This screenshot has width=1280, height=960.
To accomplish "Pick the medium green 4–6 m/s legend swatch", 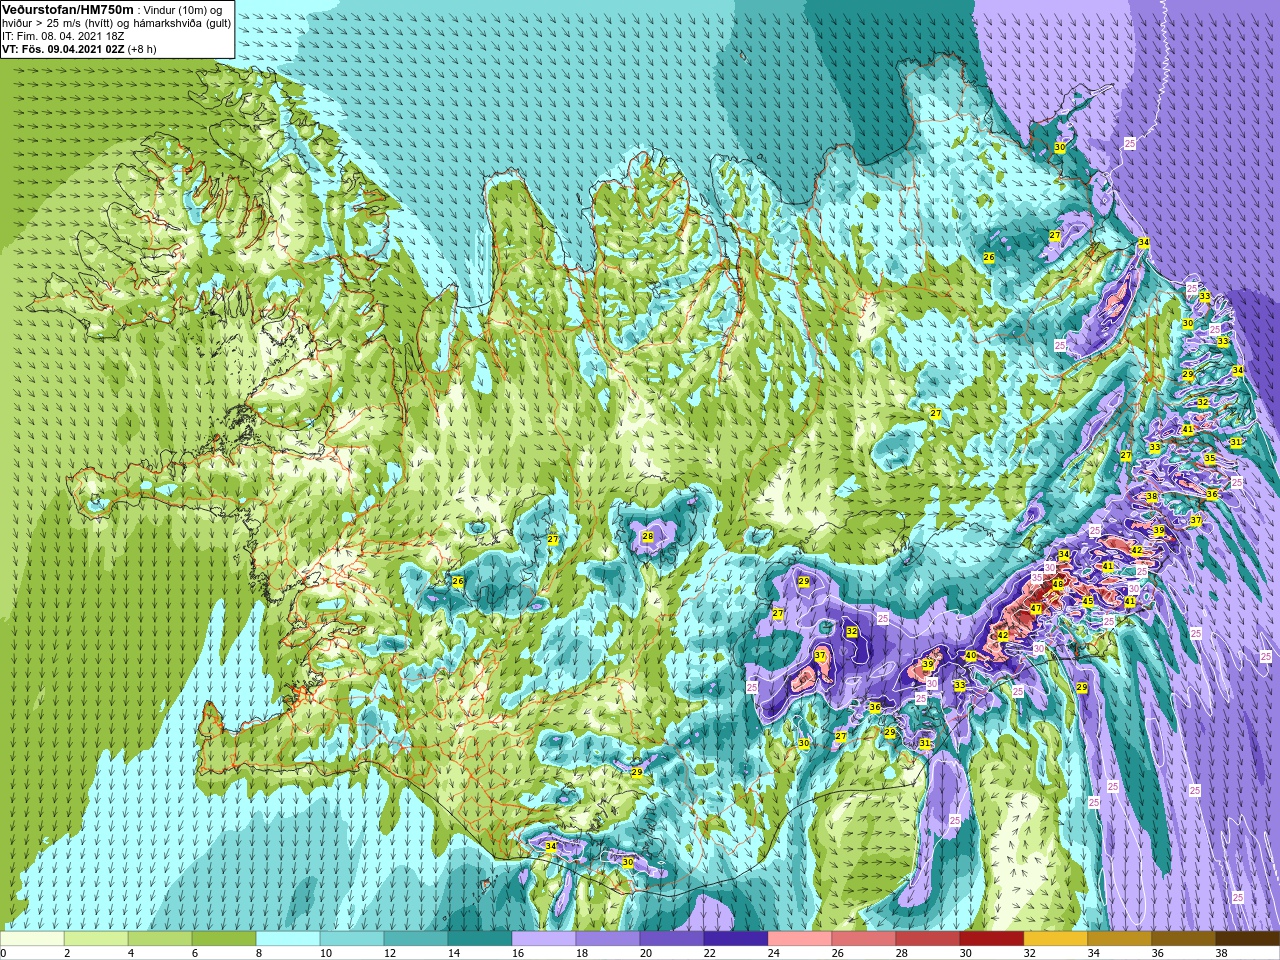I will coord(160,939).
